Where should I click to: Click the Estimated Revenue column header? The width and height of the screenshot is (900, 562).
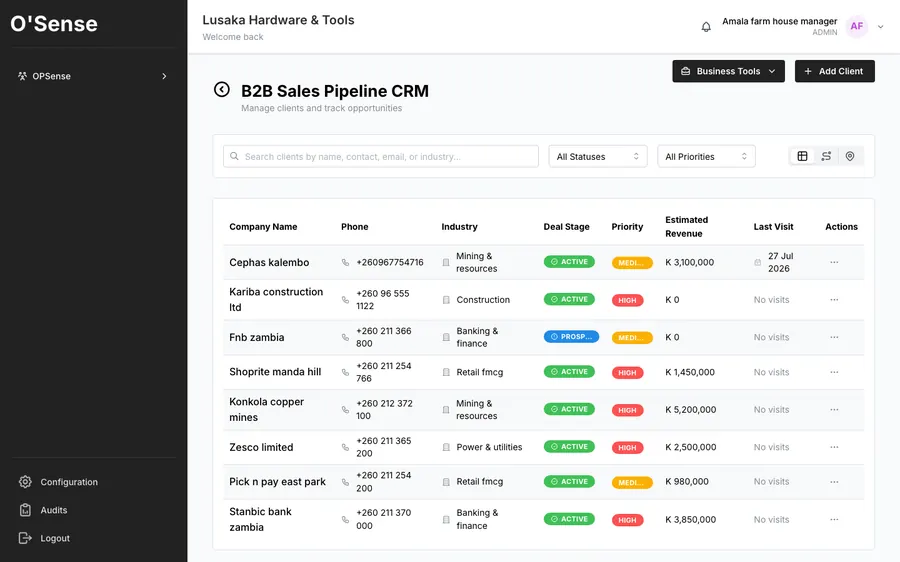686,227
